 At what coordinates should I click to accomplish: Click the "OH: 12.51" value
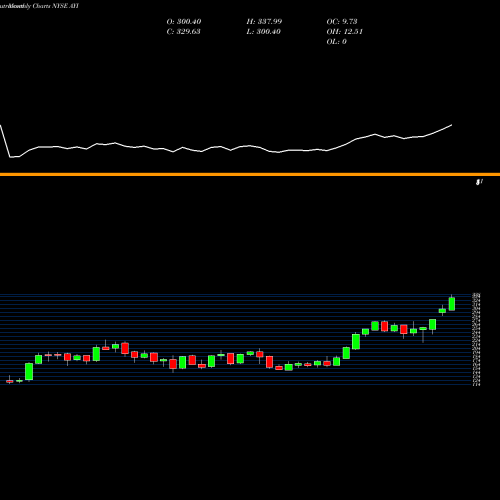[x=344, y=32]
